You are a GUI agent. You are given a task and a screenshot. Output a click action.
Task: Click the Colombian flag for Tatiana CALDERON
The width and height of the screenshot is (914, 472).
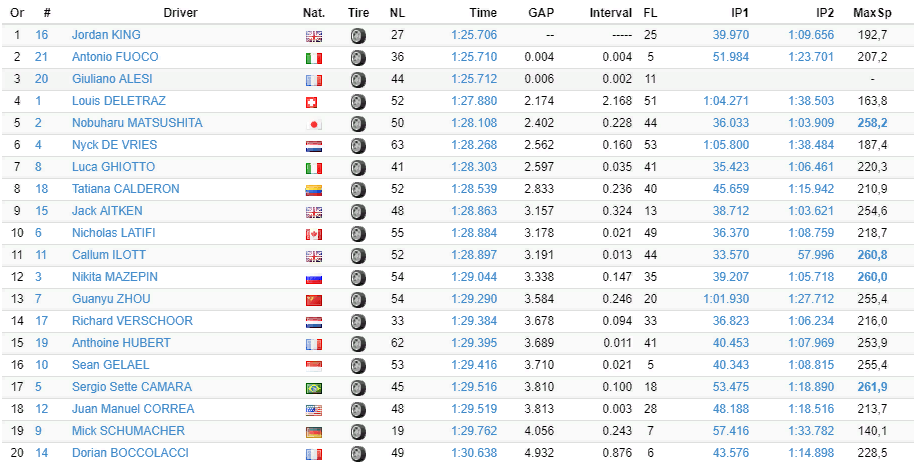[x=314, y=190]
